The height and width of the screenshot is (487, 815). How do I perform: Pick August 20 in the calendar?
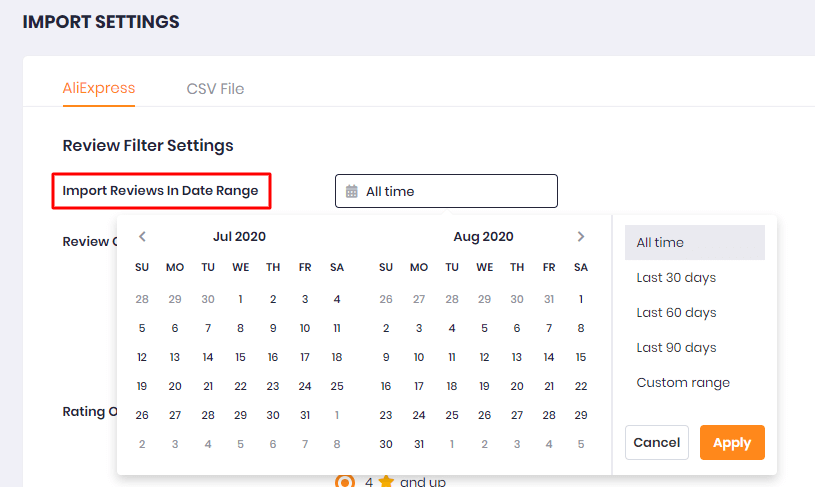517,386
